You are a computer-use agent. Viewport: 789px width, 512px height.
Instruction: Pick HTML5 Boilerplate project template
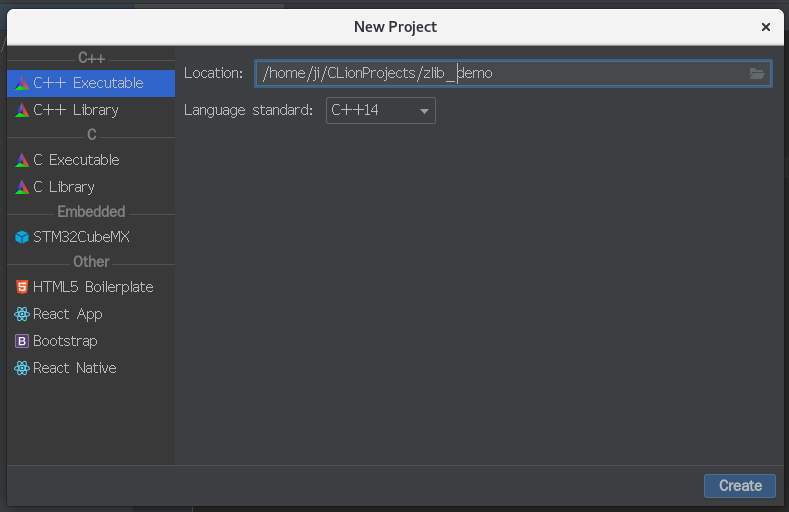tap(93, 287)
